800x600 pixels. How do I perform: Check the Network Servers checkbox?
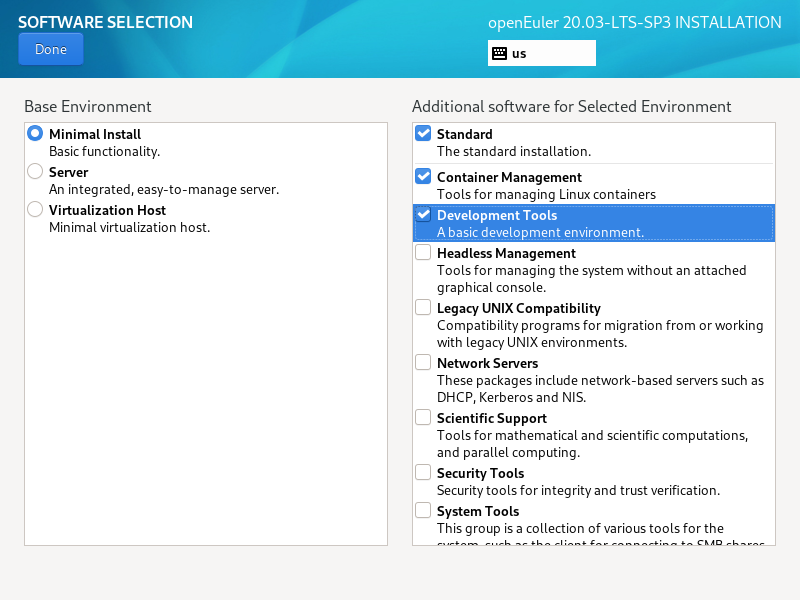423,362
